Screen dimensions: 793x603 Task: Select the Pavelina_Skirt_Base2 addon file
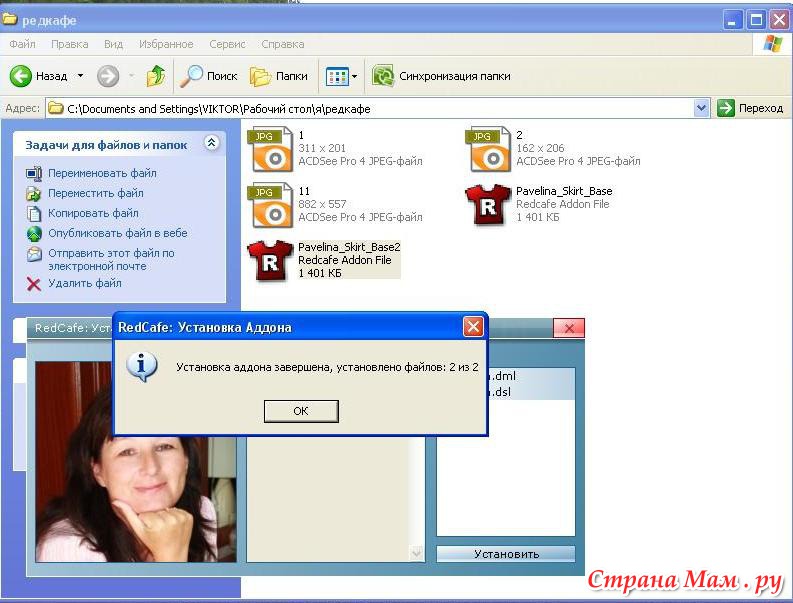tap(270, 260)
